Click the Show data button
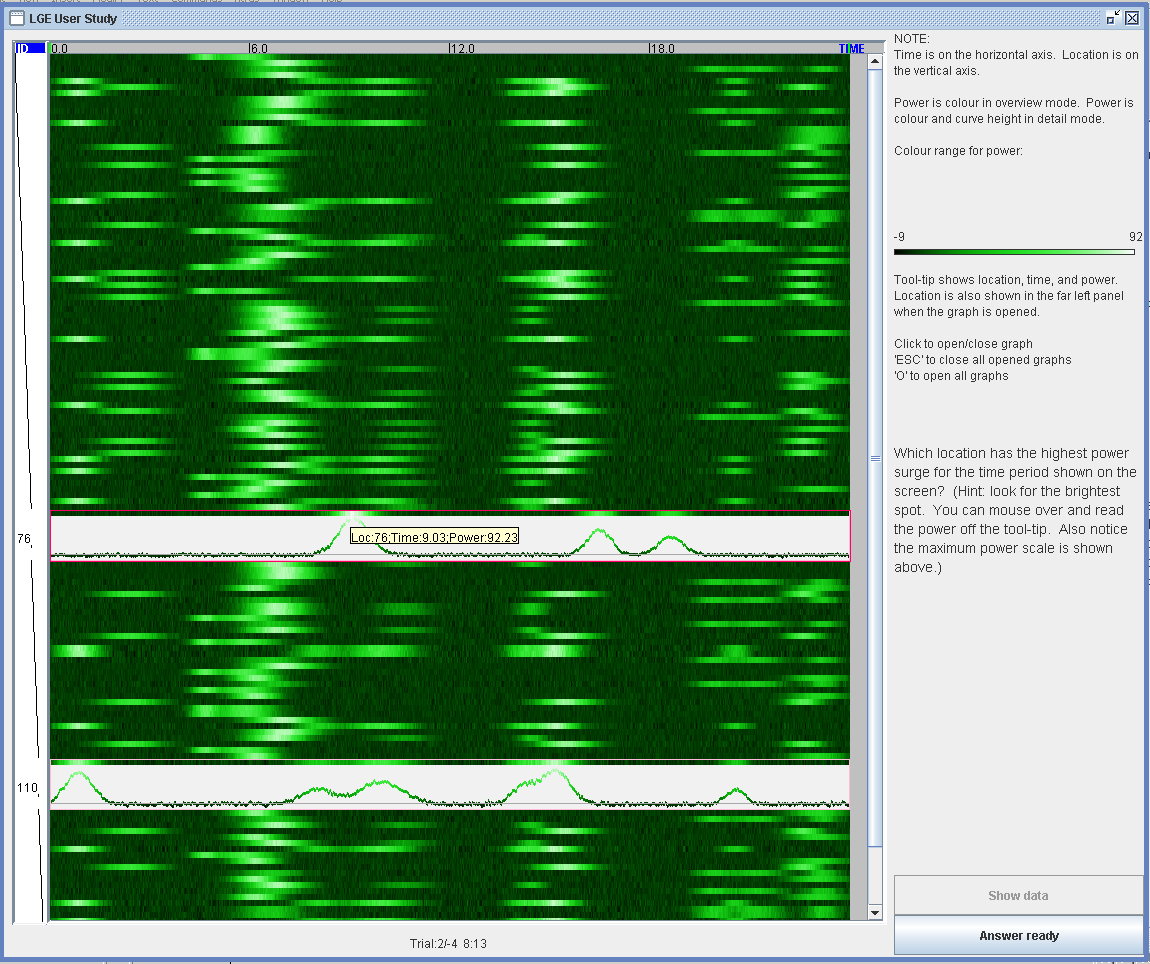The image size is (1150, 964). 1018,895
